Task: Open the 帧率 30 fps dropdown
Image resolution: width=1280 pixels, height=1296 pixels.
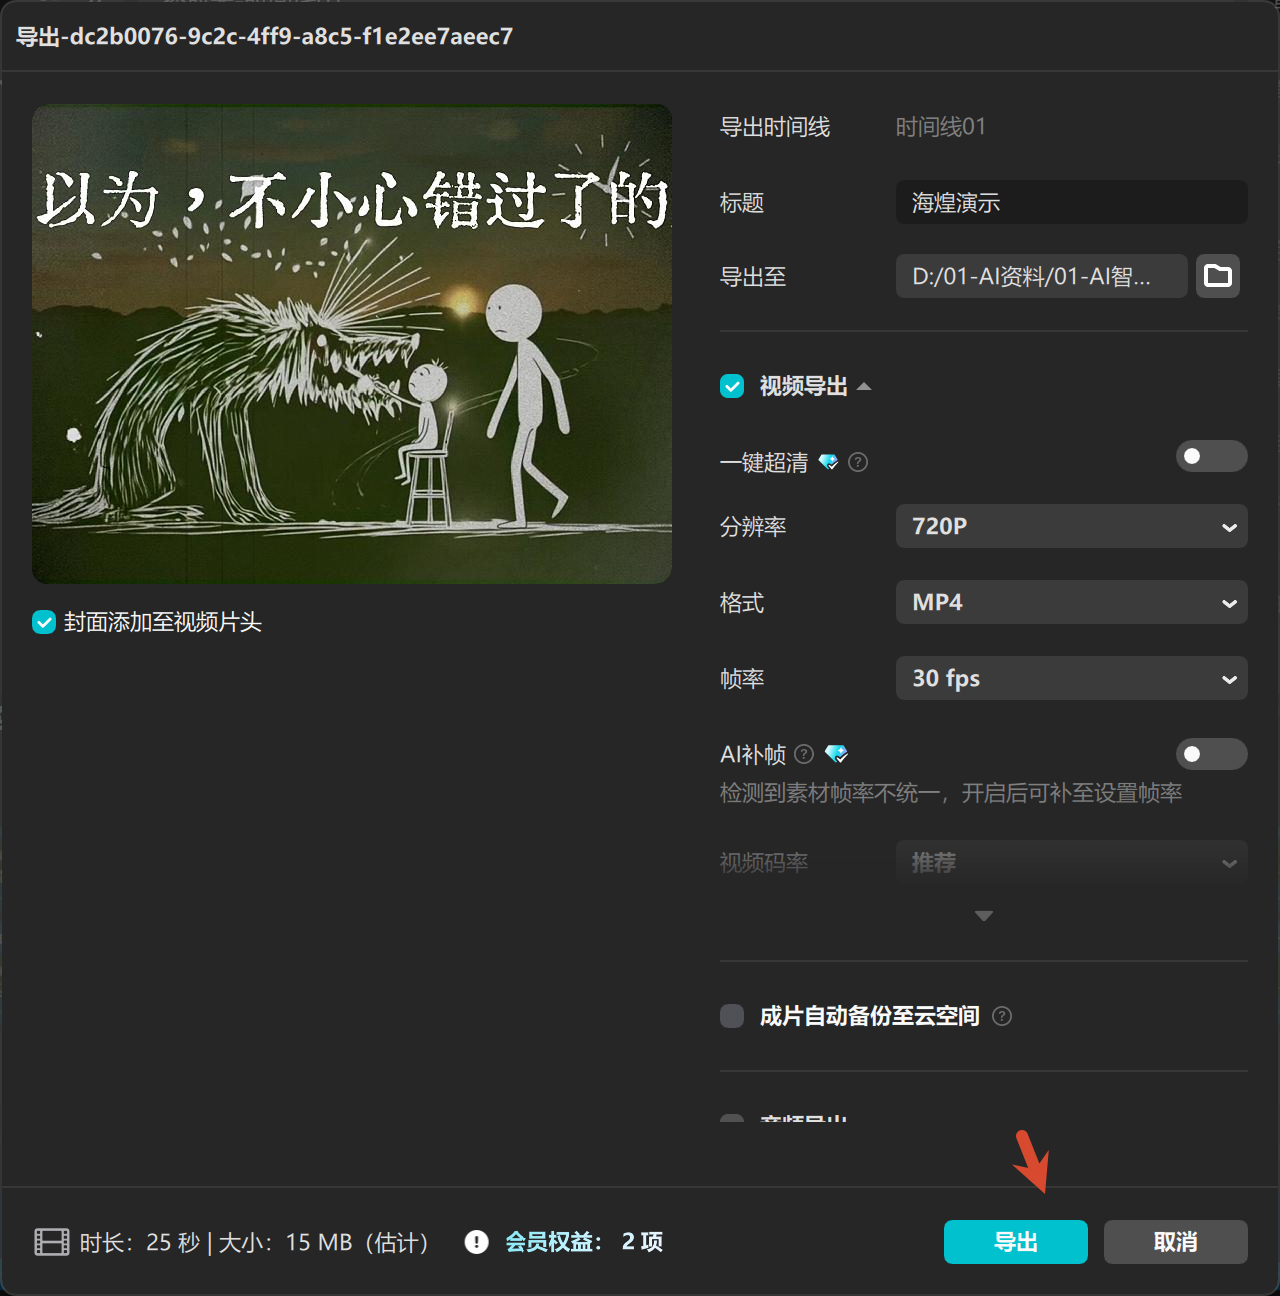Action: pyautogui.click(x=1071, y=678)
